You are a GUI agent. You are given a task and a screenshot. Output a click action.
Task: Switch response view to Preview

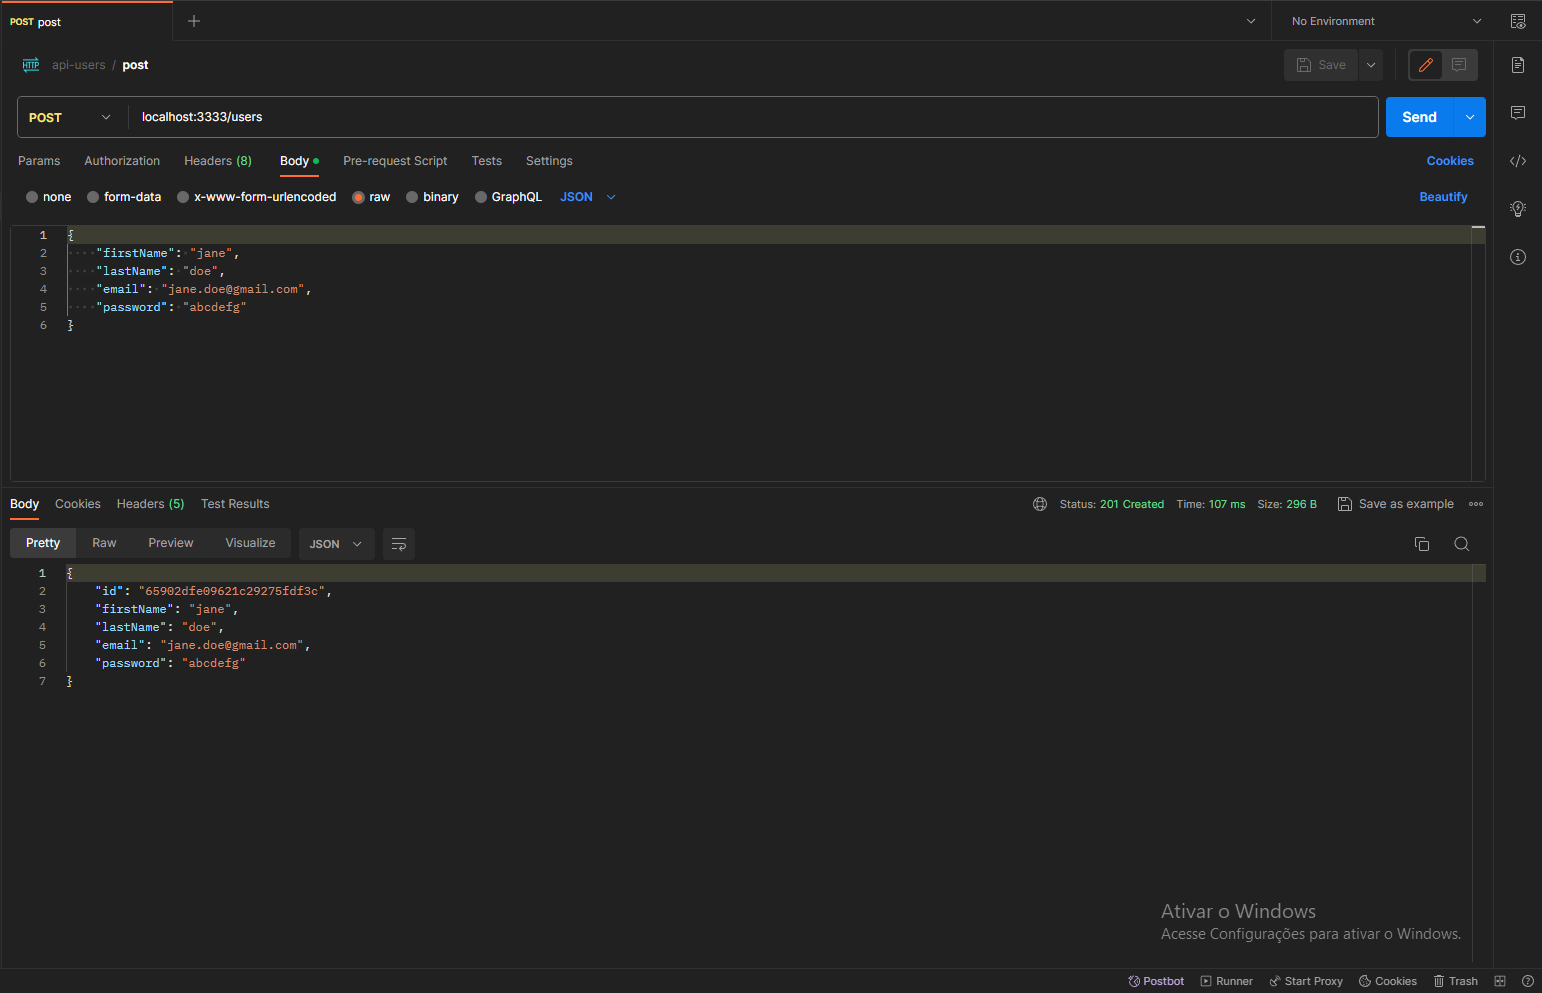[x=171, y=543]
